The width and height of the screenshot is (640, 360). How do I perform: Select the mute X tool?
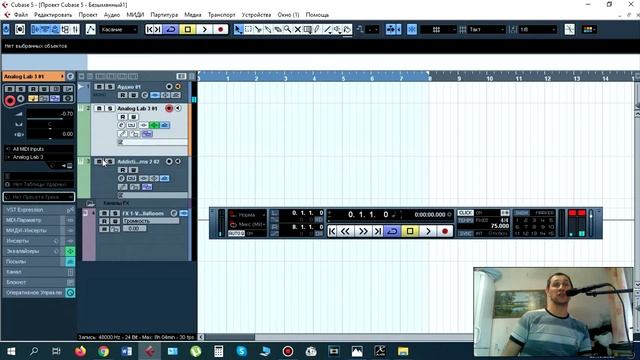point(298,29)
